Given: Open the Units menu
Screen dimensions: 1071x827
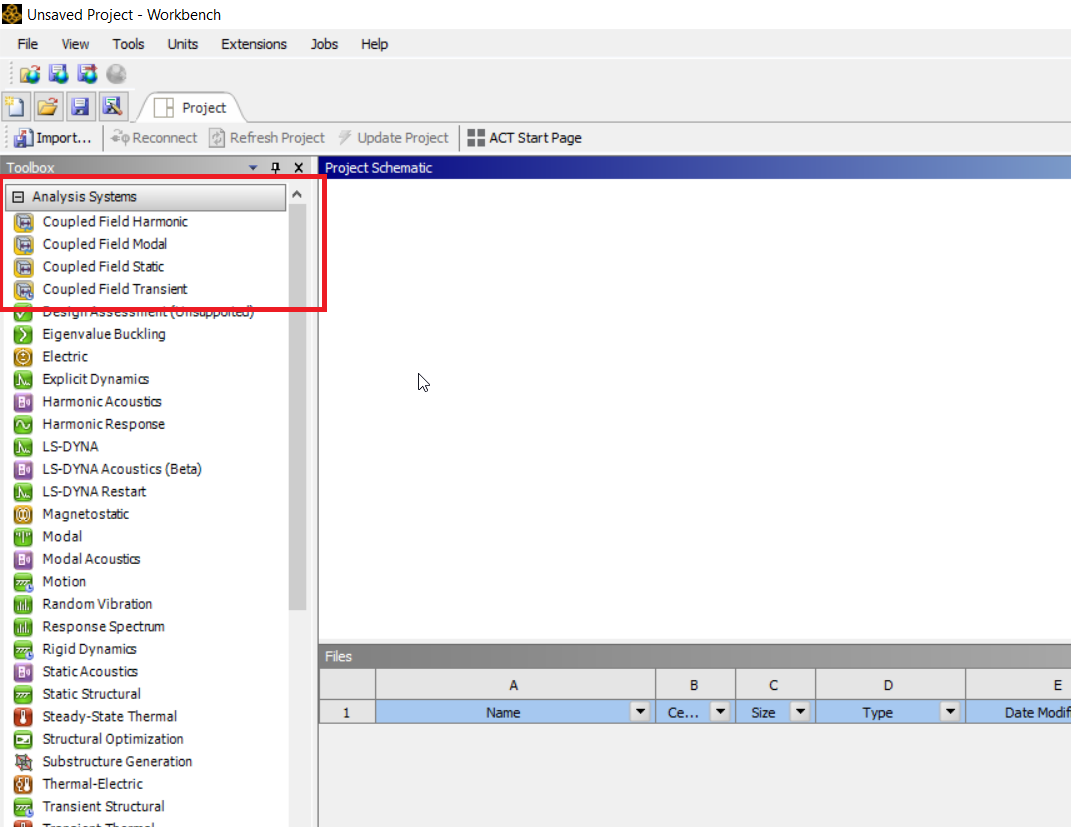Looking at the screenshot, I should pos(182,44).
